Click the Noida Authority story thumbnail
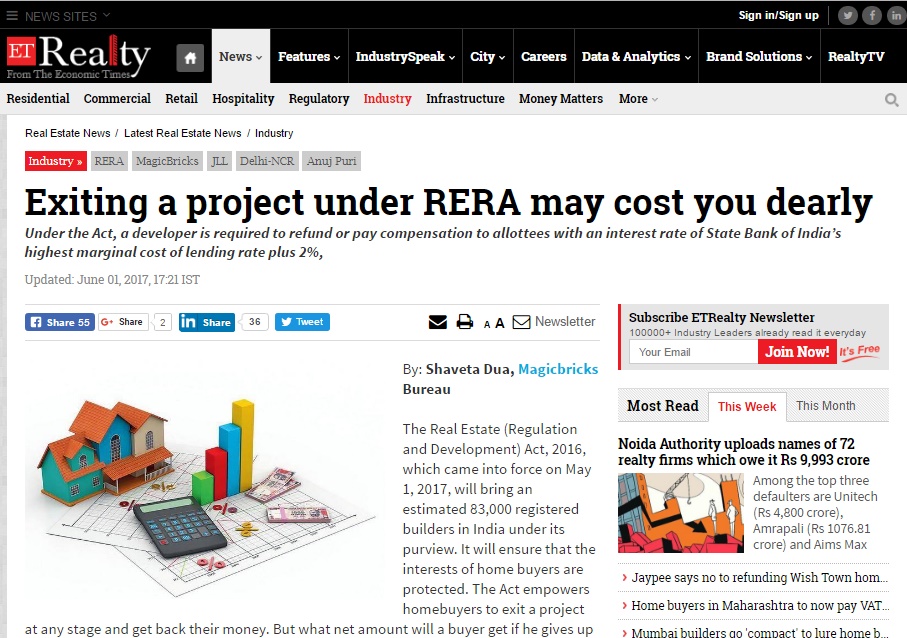 pyautogui.click(x=681, y=513)
